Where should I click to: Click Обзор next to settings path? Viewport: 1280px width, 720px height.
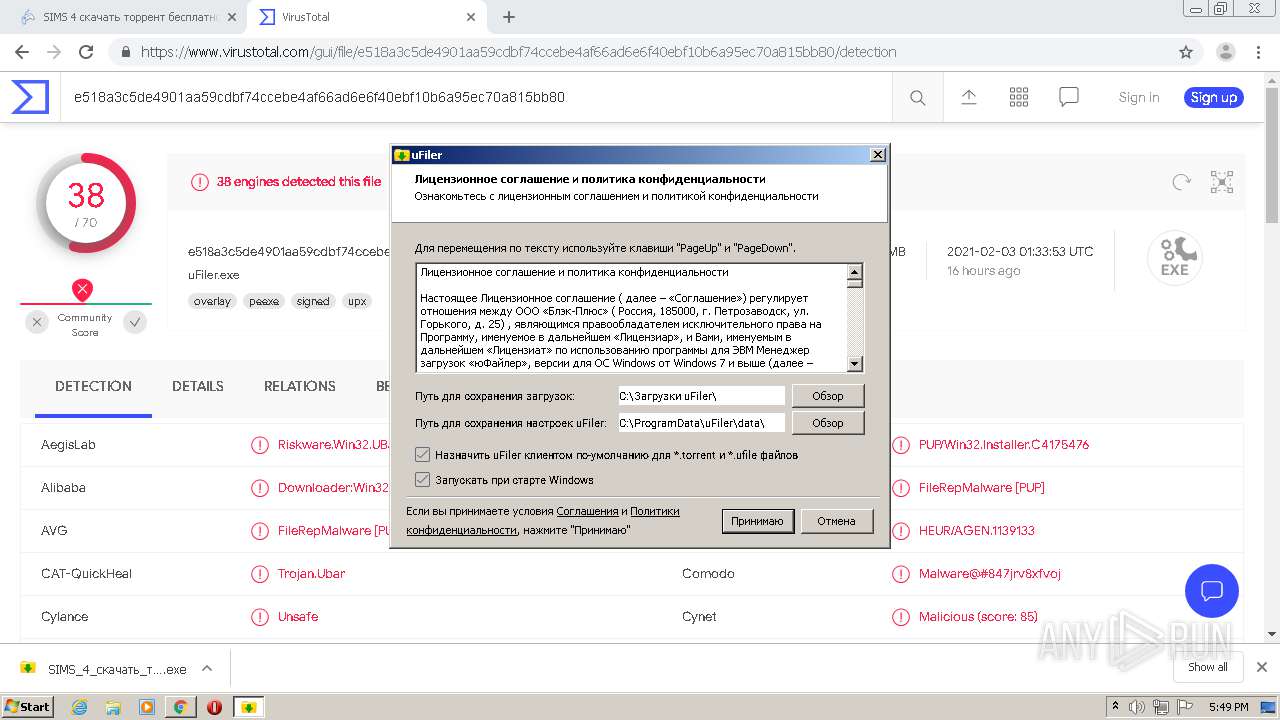(828, 423)
